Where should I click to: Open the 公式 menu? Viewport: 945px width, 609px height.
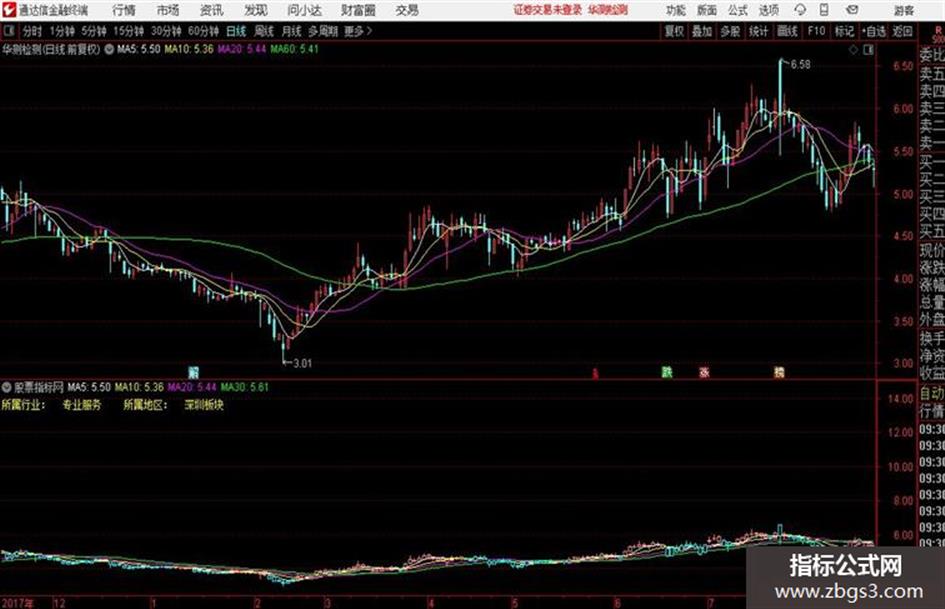(x=737, y=10)
